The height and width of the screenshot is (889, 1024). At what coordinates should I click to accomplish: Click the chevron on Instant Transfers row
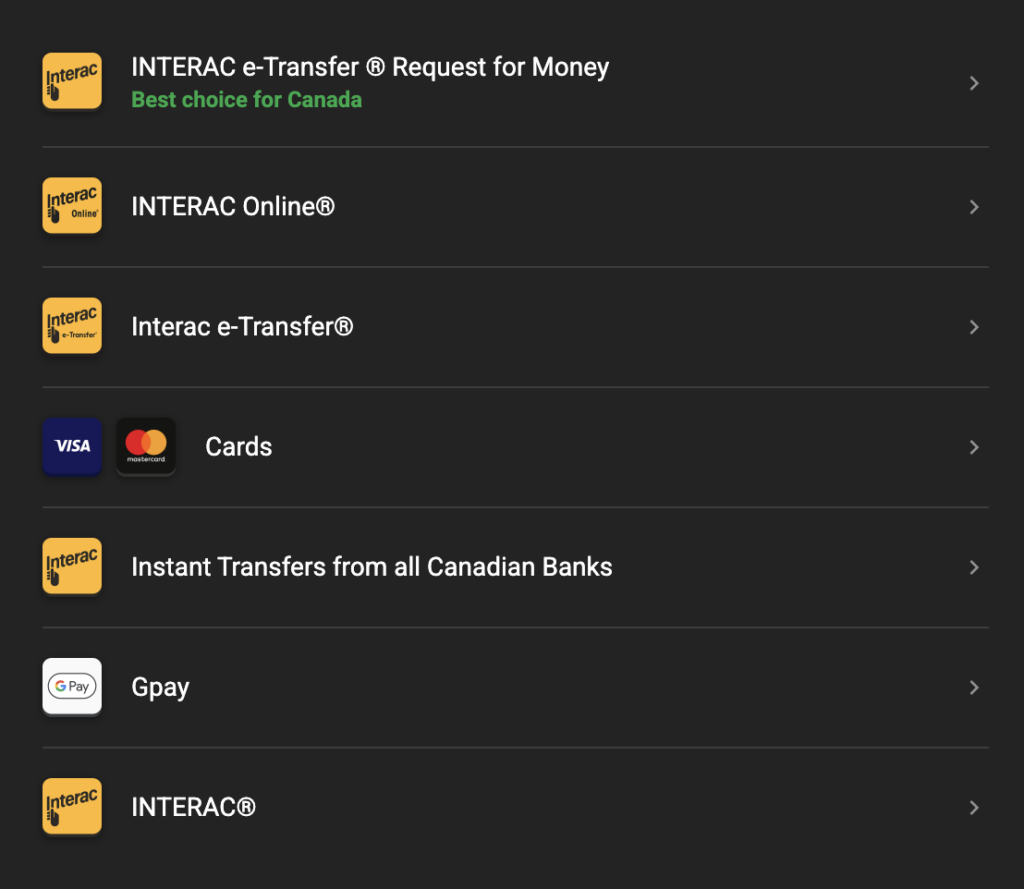[x=974, y=567]
